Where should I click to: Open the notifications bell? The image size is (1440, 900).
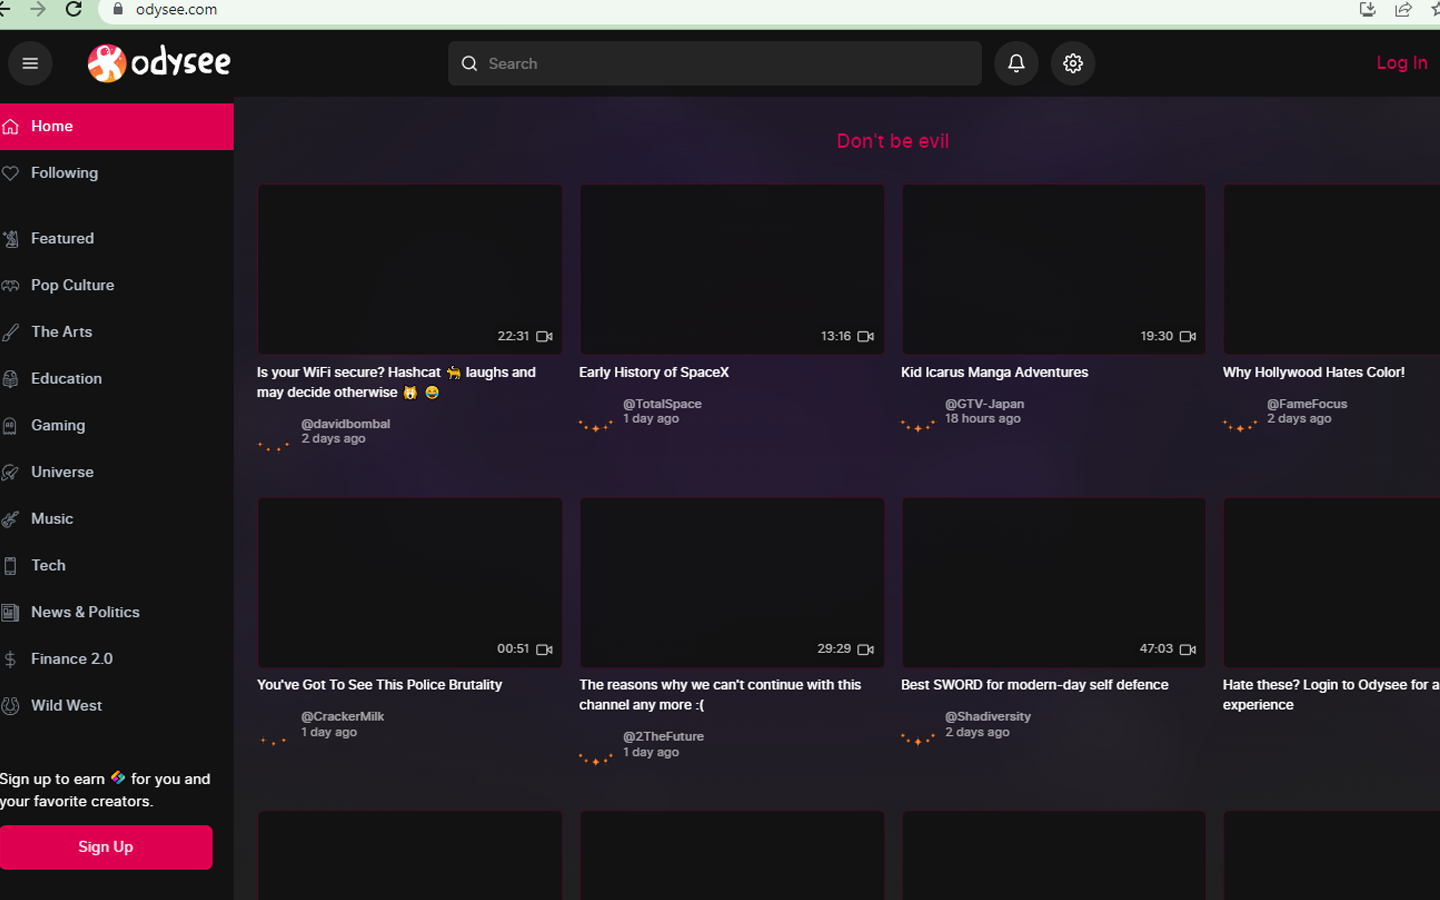point(1016,63)
